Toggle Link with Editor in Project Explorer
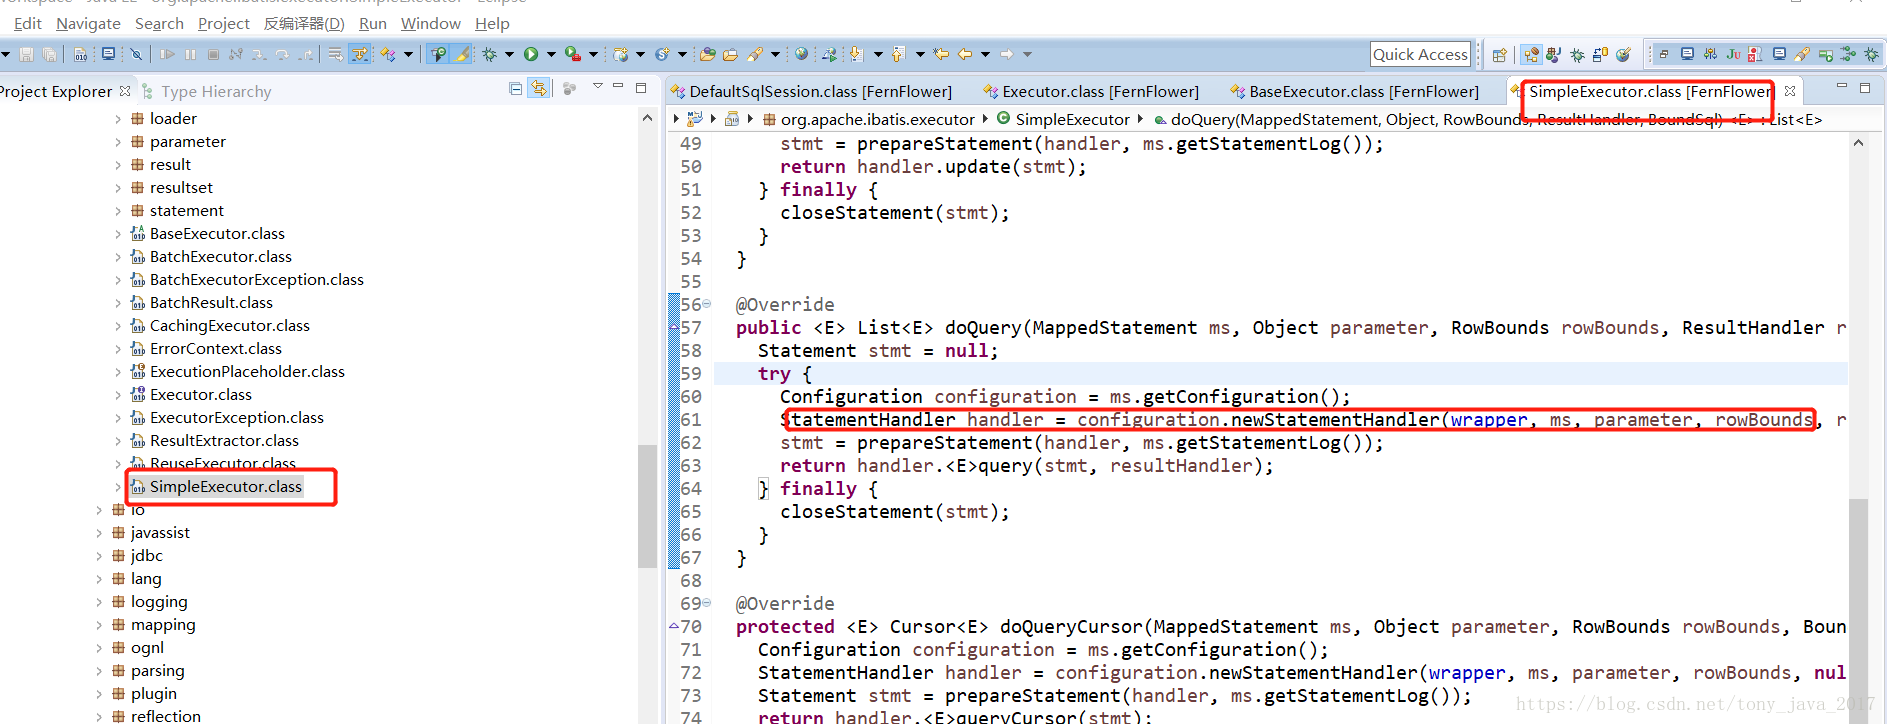The image size is (1887, 724). (x=539, y=89)
